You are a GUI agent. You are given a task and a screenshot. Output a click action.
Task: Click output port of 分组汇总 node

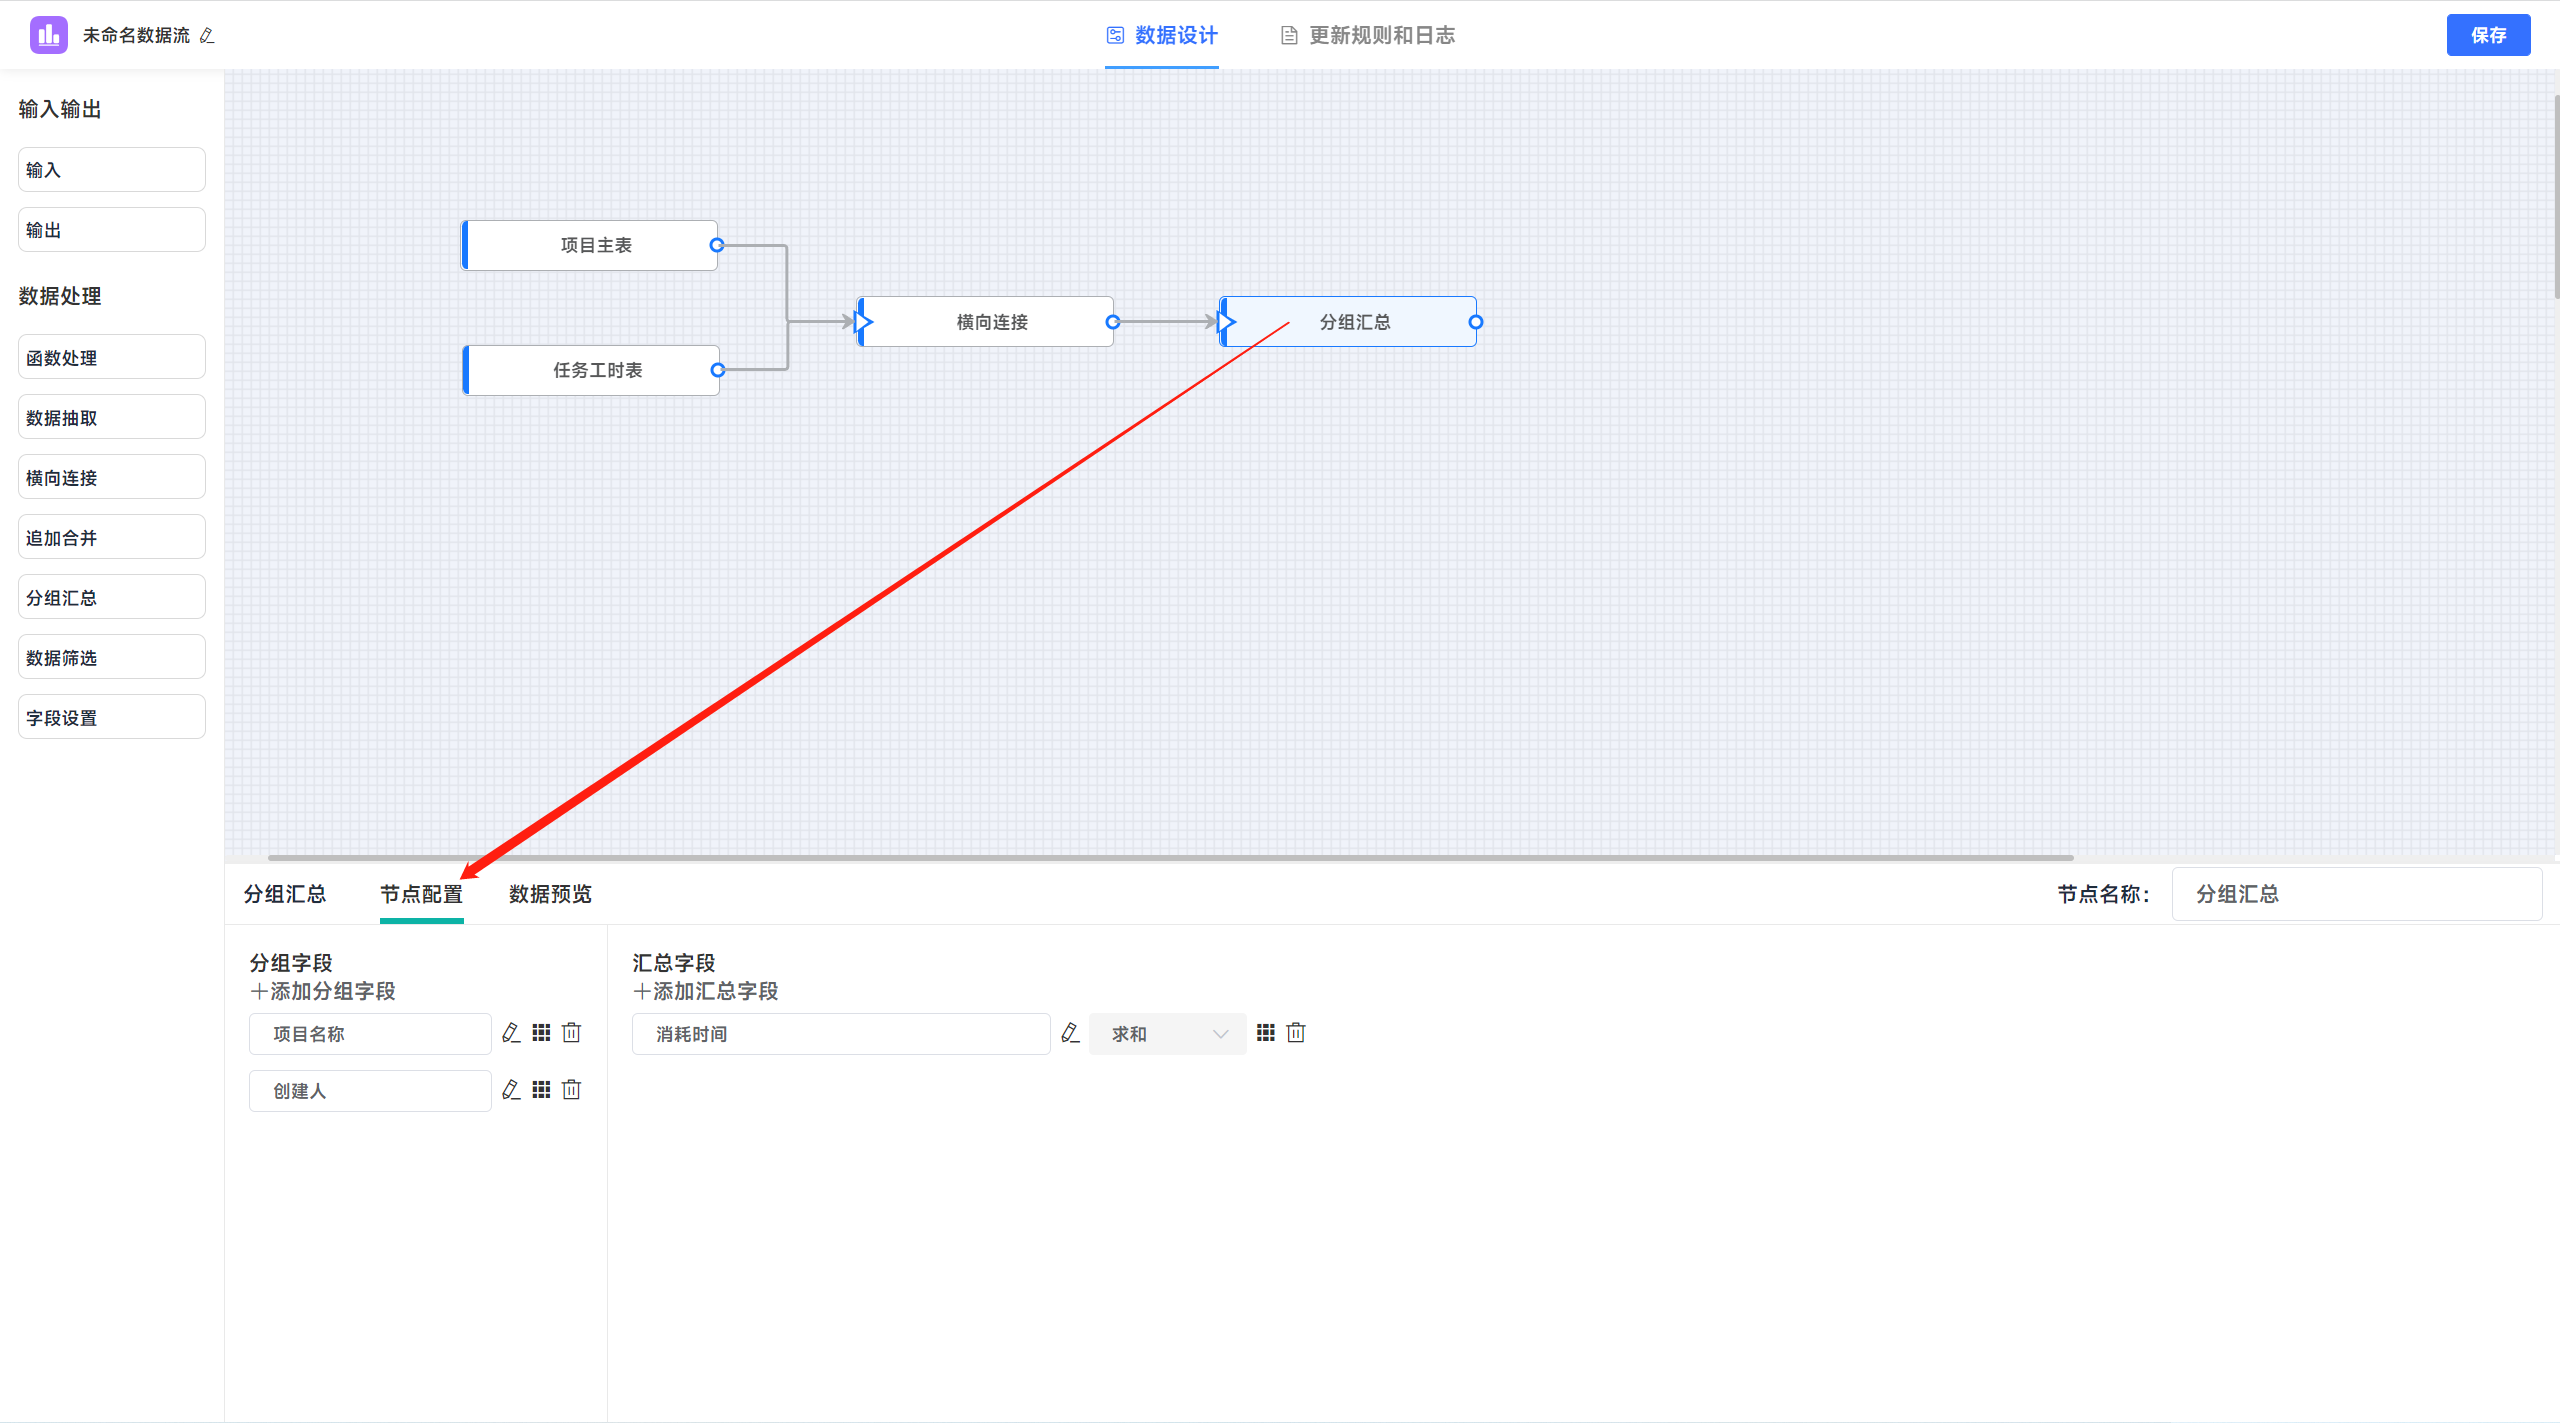click(1475, 322)
